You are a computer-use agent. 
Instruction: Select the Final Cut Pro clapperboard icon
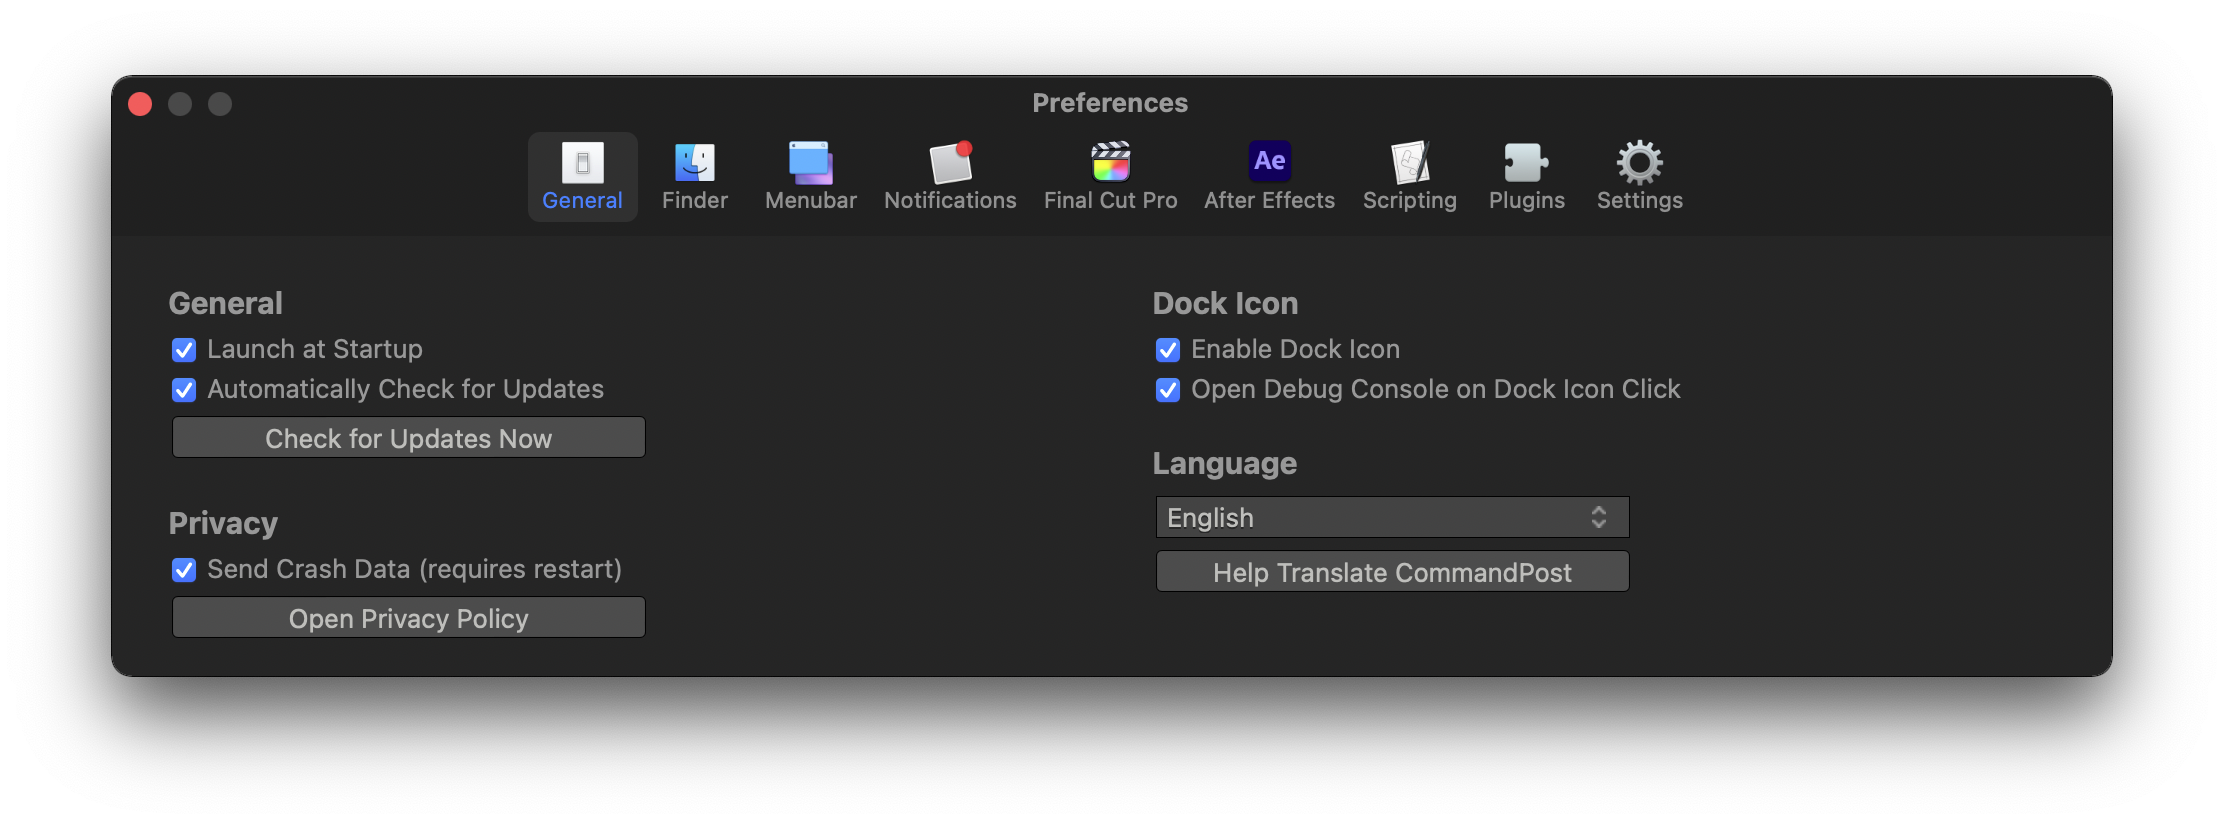[x=1110, y=162]
